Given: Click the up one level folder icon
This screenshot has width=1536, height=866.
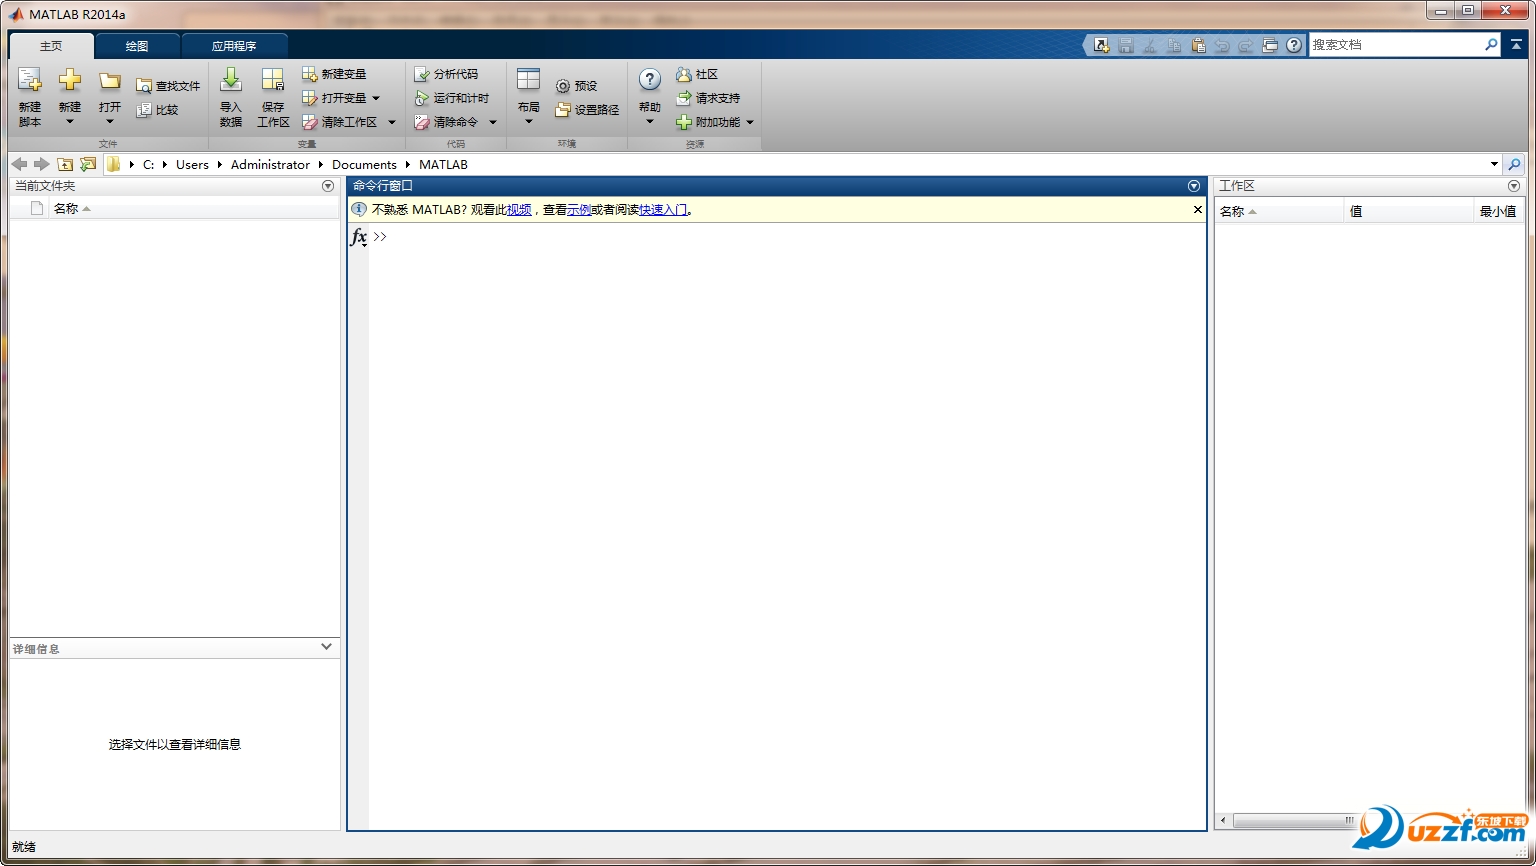Looking at the screenshot, I should [x=65, y=164].
